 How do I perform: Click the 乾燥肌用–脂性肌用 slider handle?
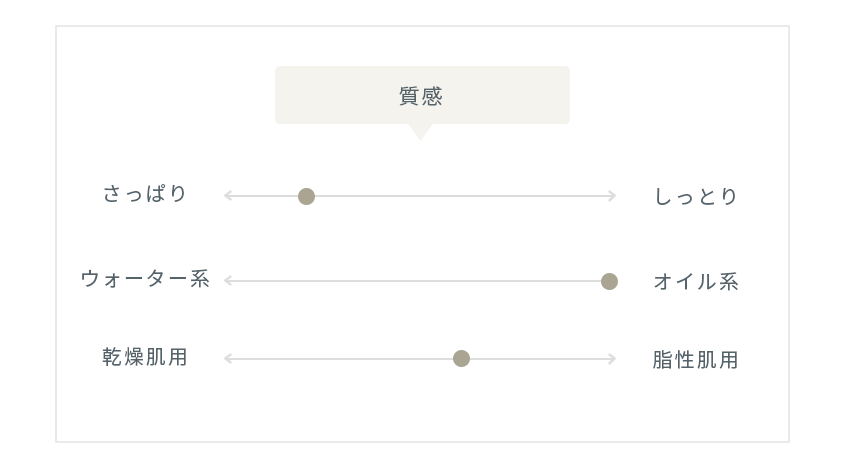[x=461, y=358]
